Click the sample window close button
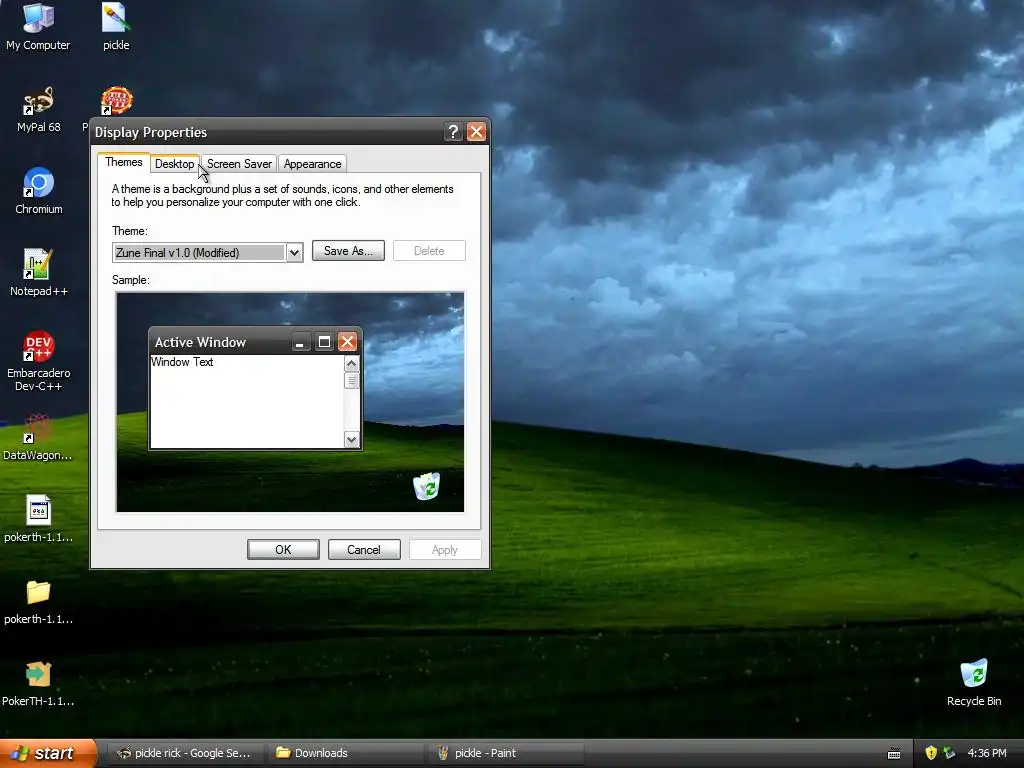Viewport: 1024px width, 768px height. [347, 342]
